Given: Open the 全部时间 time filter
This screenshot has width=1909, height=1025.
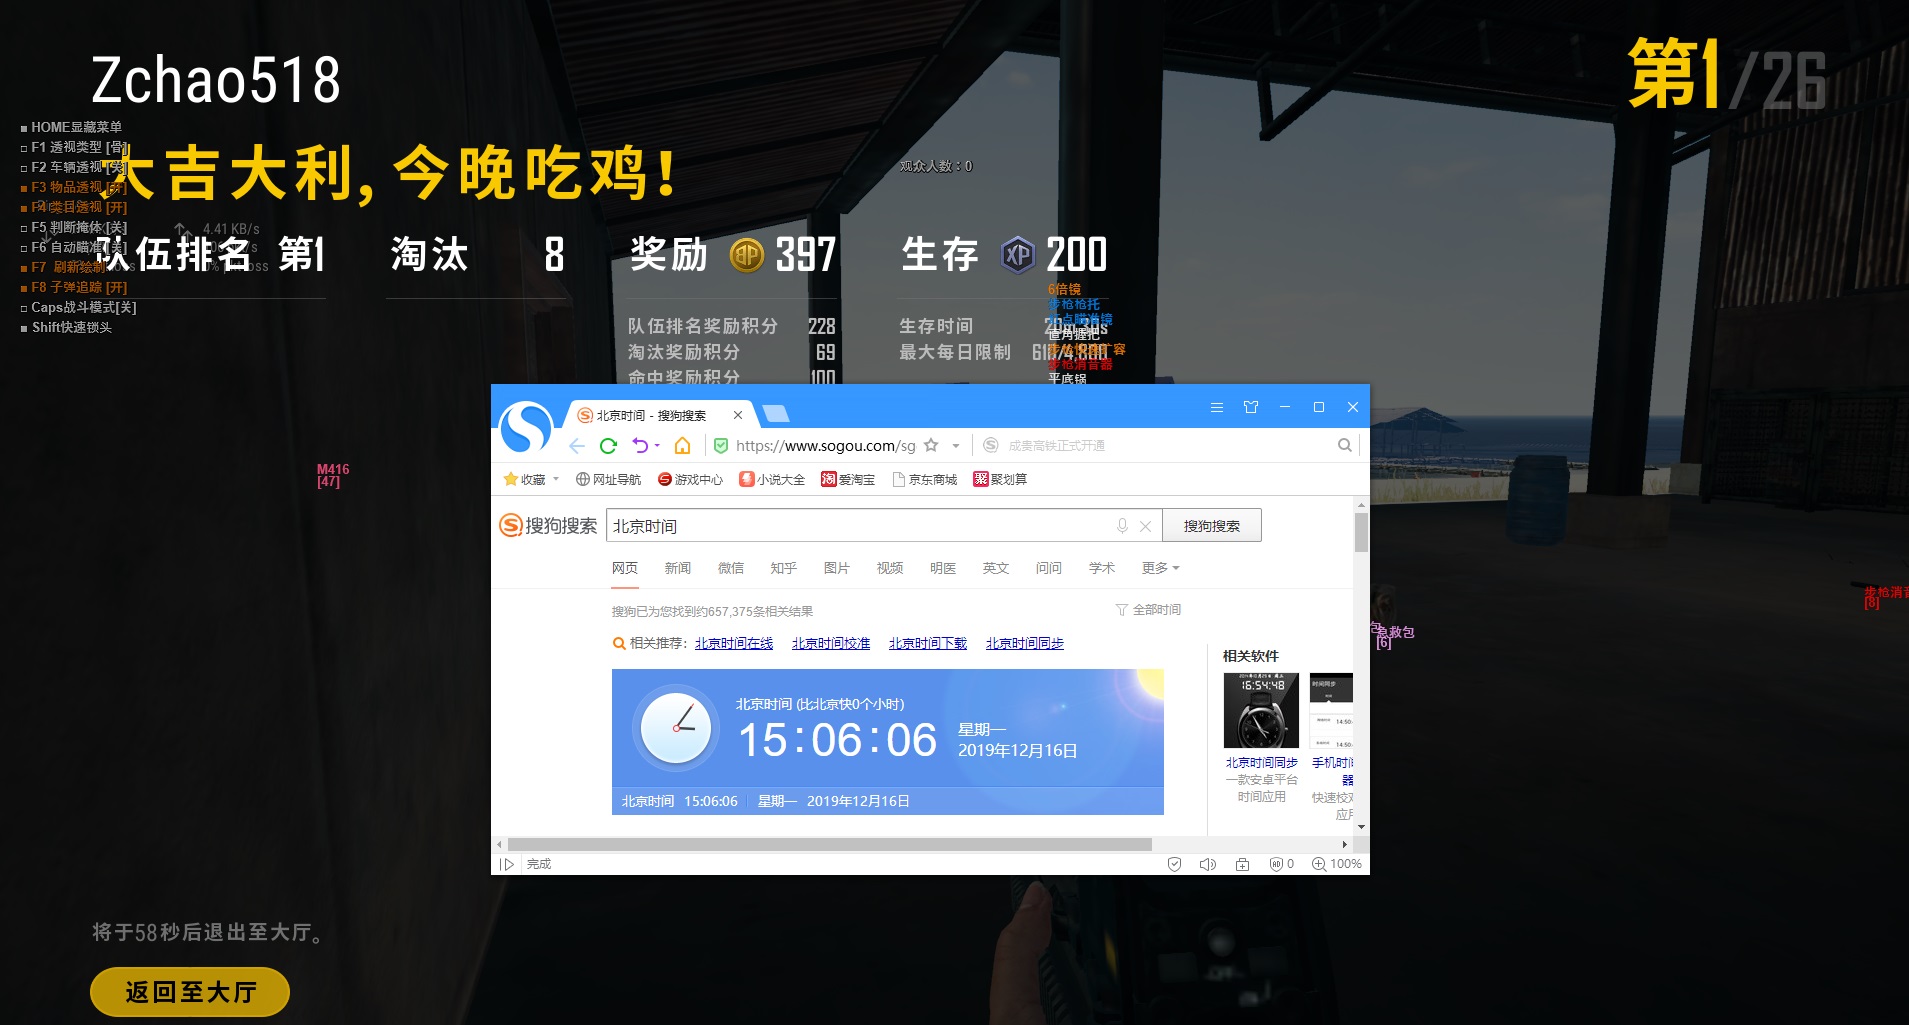Looking at the screenshot, I should (1148, 610).
